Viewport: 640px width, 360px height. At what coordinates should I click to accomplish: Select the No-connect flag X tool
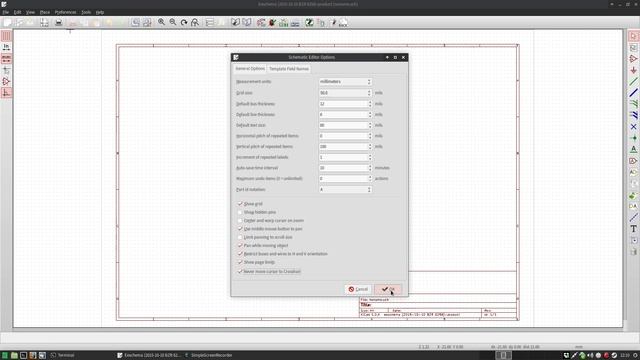tap(633, 127)
